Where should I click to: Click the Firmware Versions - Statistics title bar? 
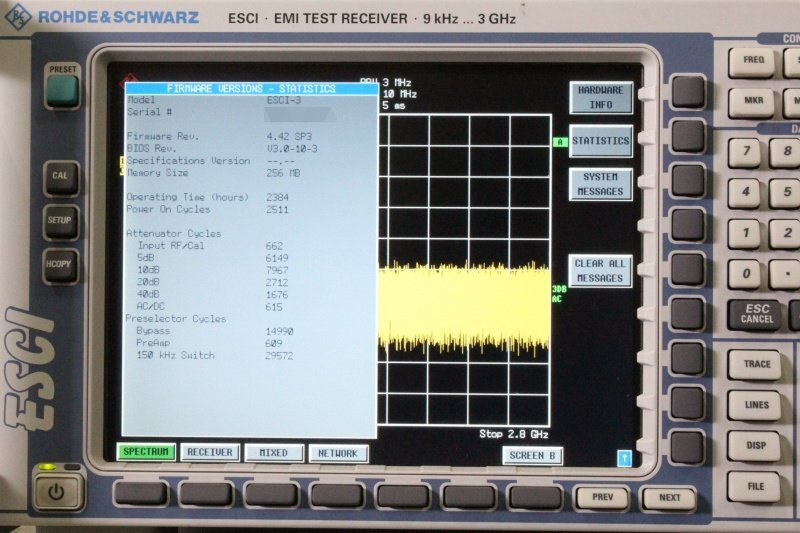[251, 89]
